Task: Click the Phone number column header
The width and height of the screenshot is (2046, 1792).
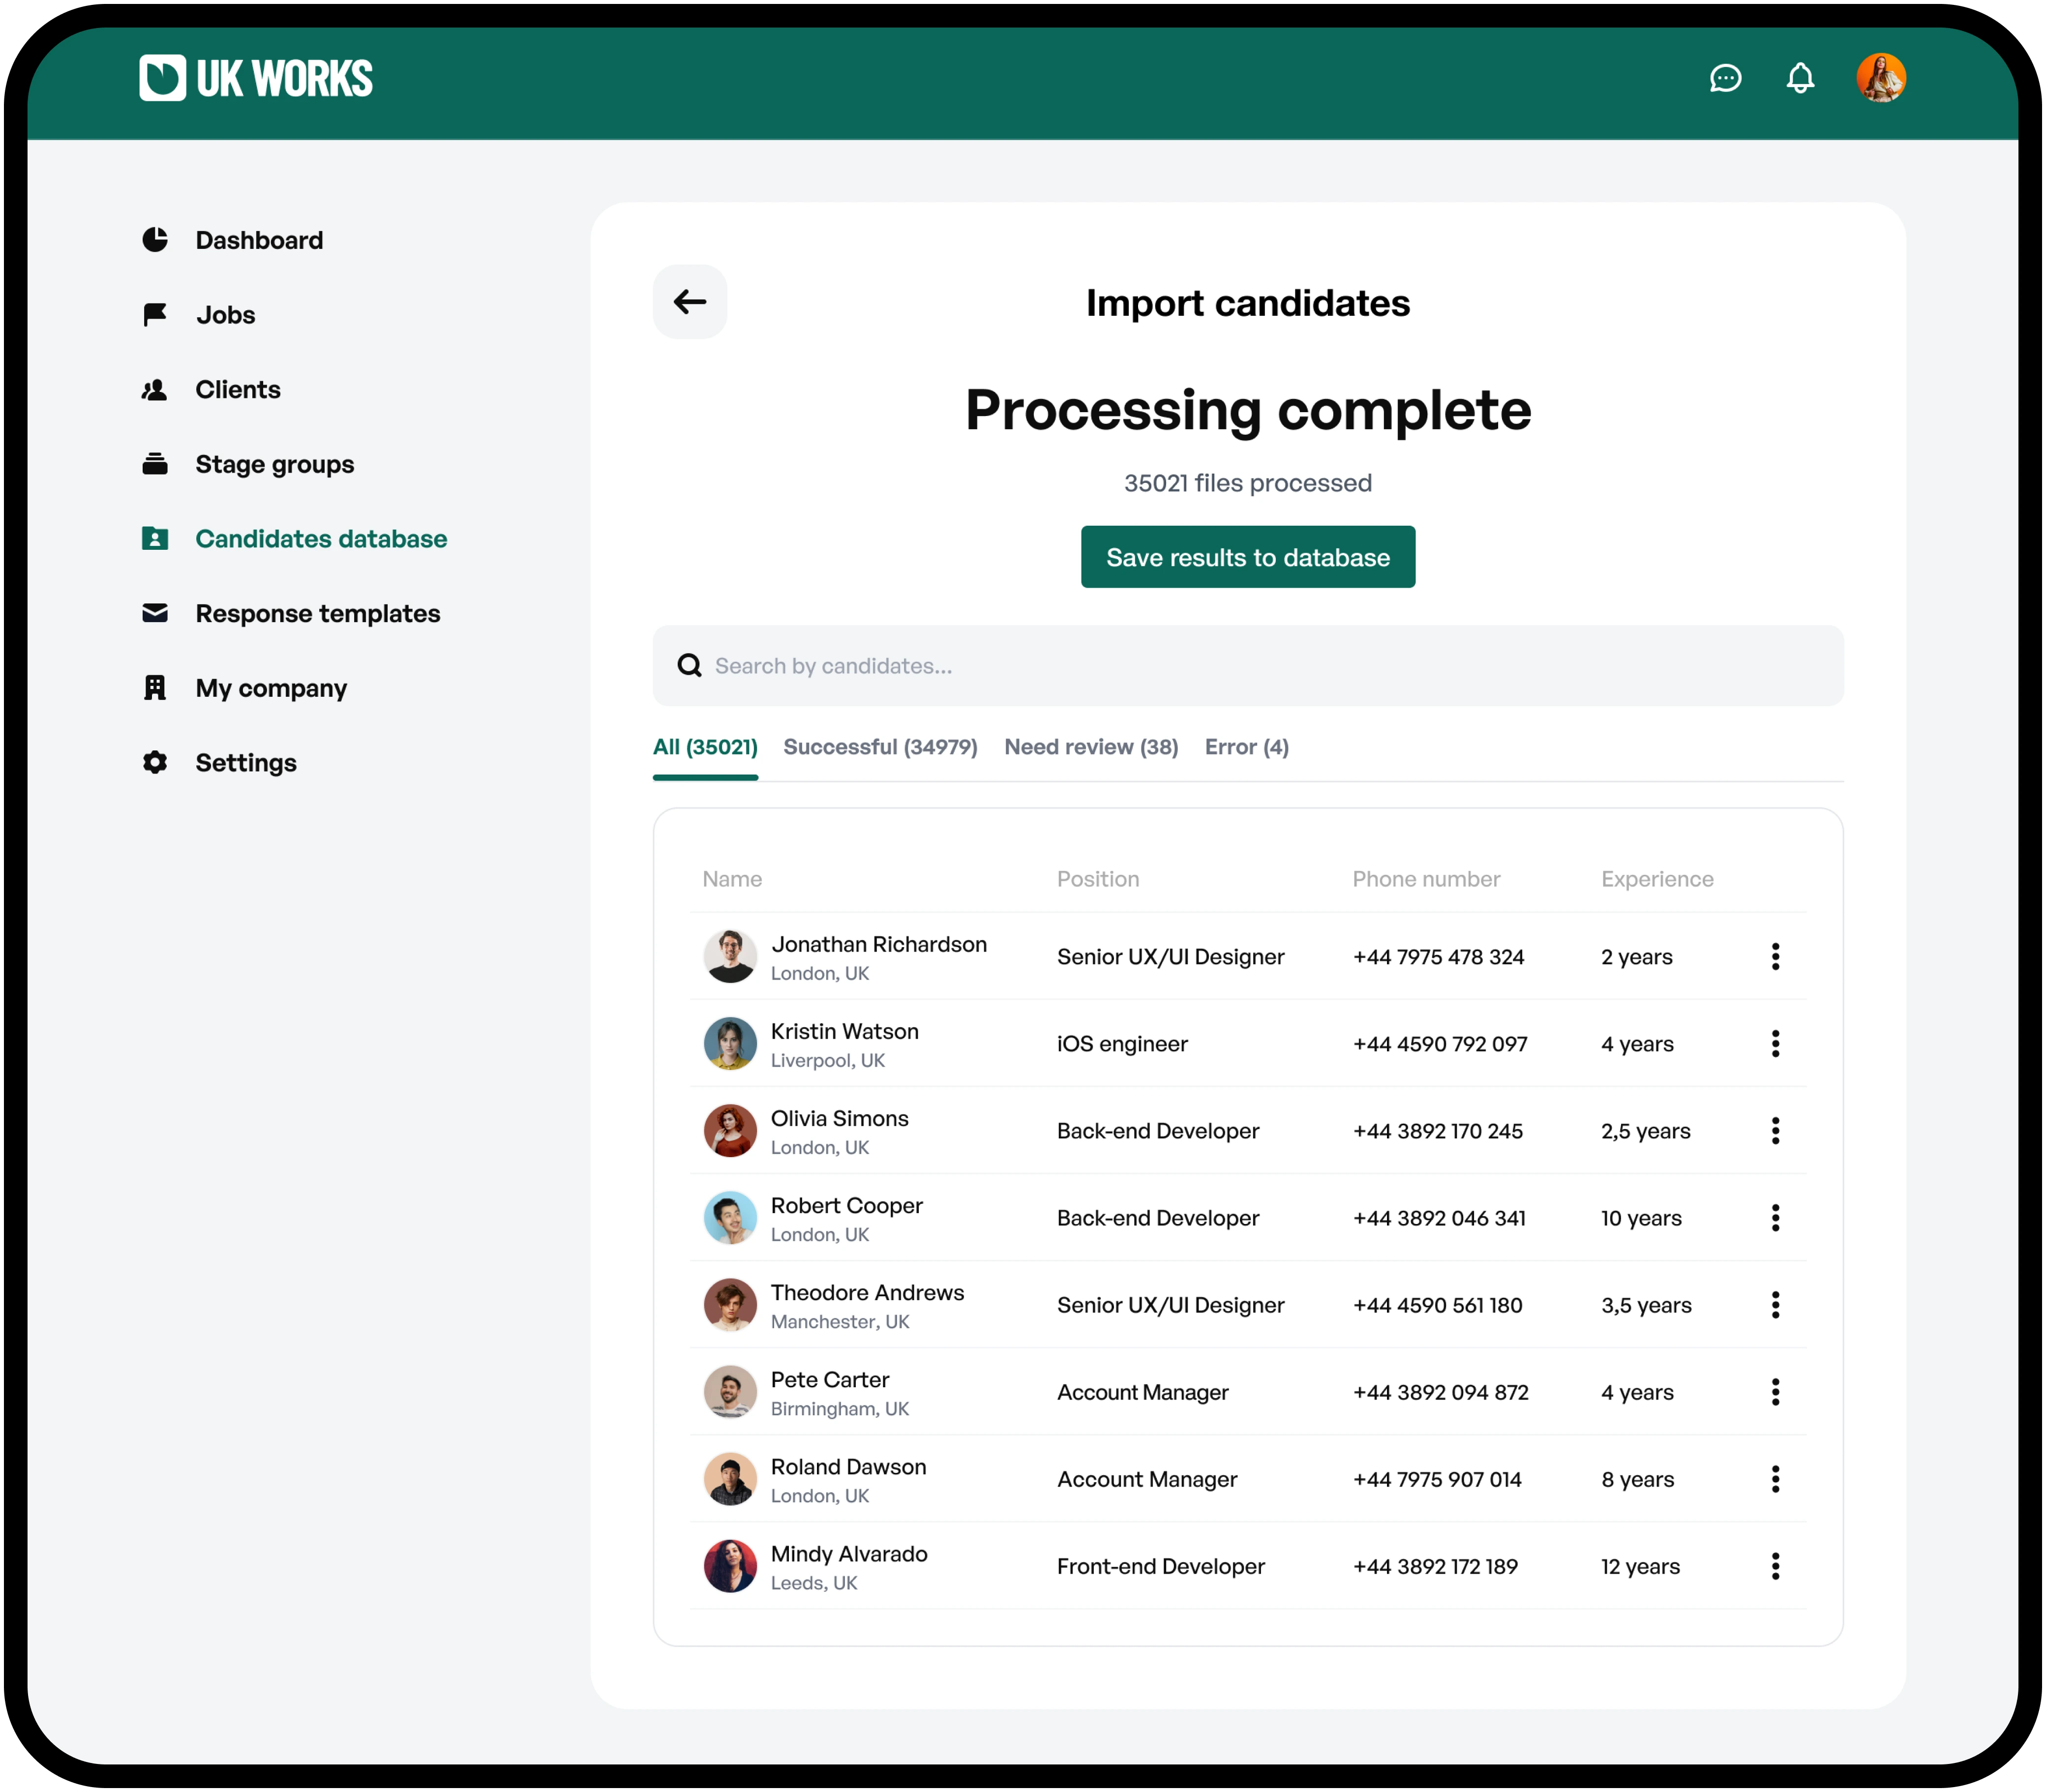Action: (x=1426, y=879)
